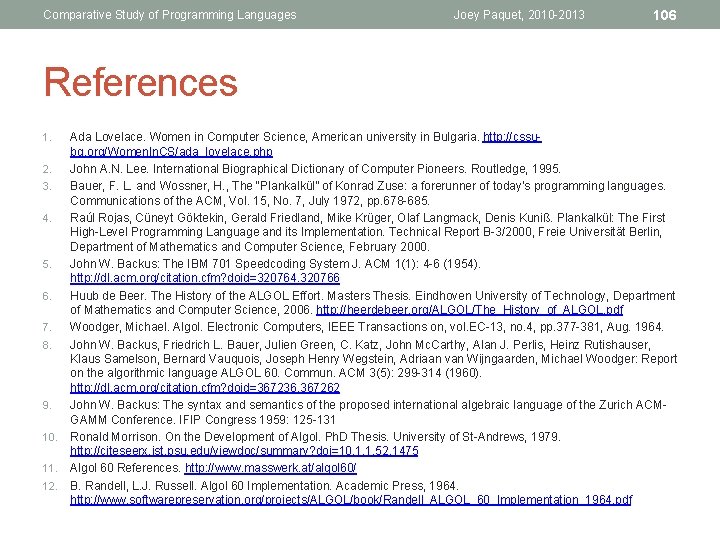
Task: Open the citeseerx.ist.psu.edu summary link
Action: coord(244,451)
